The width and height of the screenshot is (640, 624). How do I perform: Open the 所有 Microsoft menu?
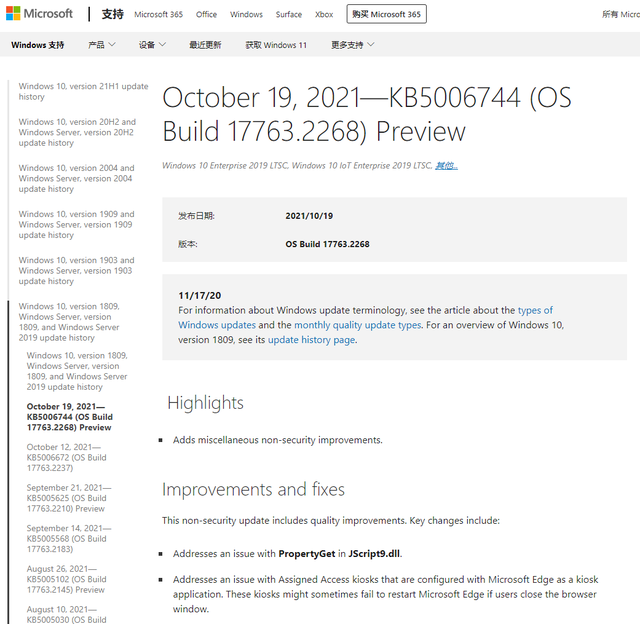(621, 14)
